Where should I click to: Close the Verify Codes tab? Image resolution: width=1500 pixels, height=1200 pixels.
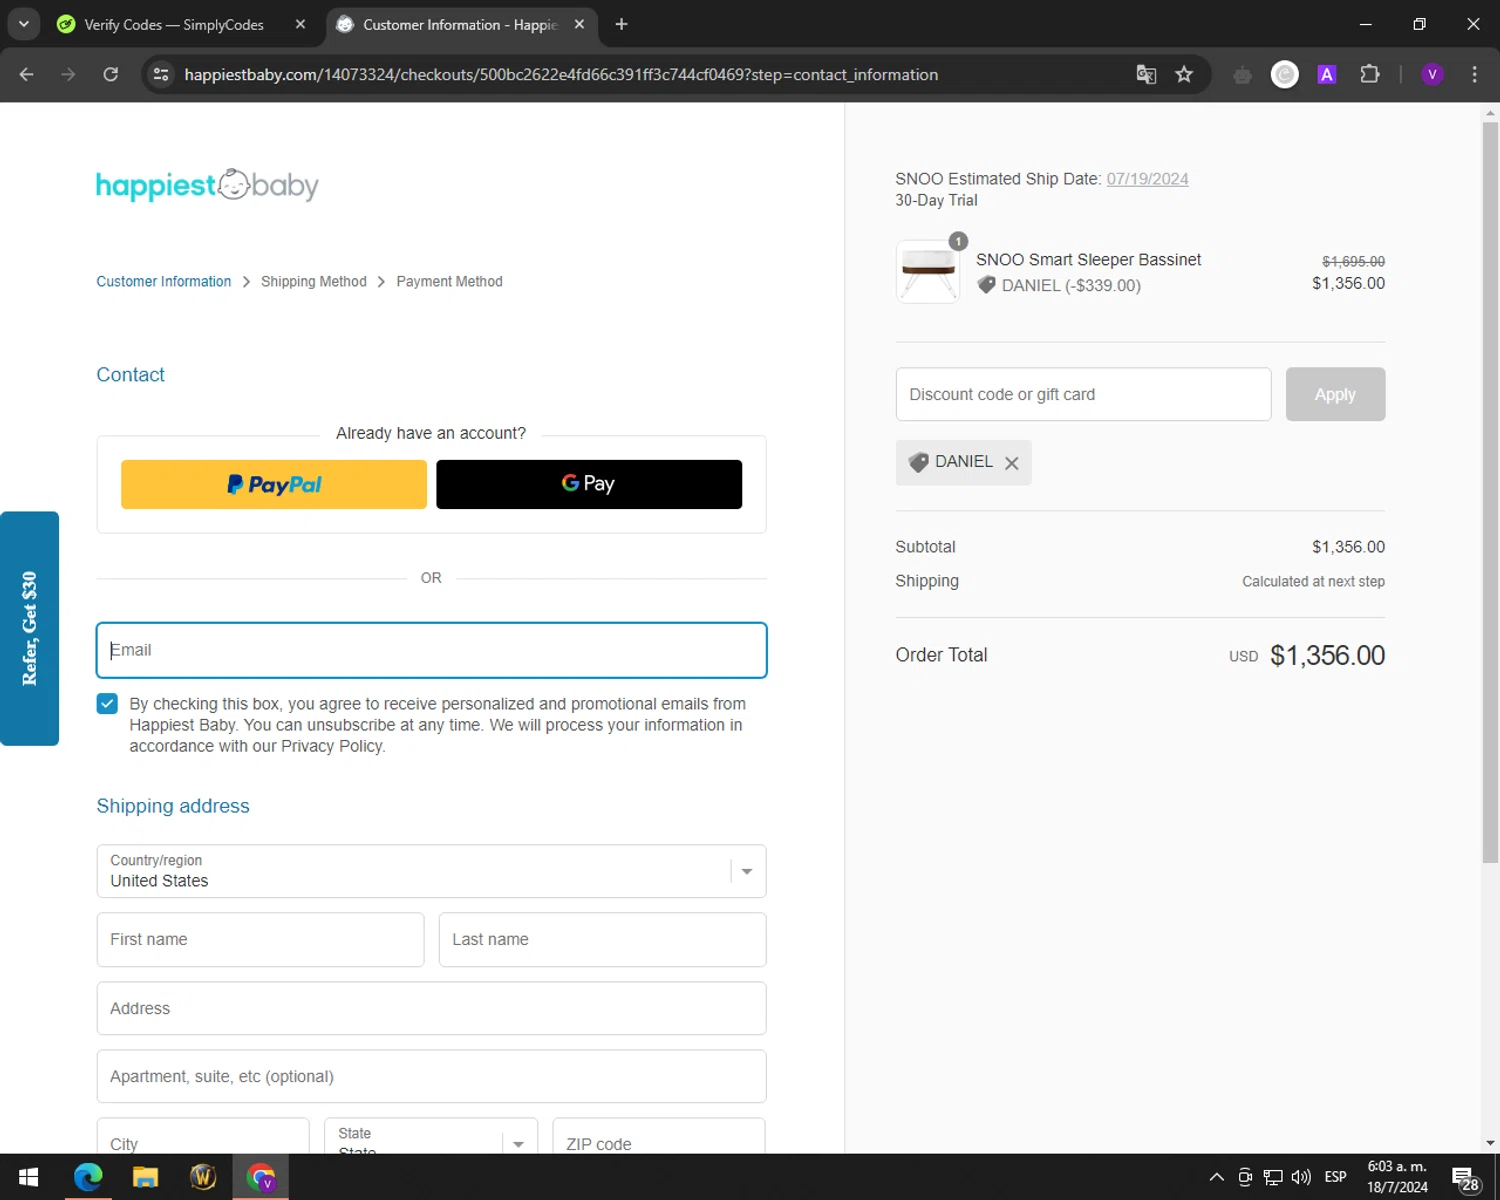click(x=300, y=24)
